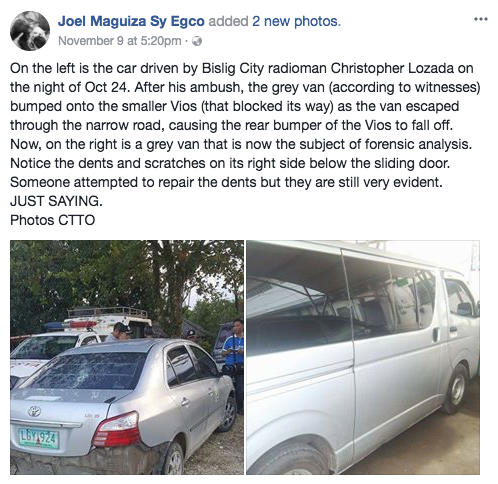Click the bullet hole in rear windshield
This screenshot has width=498, height=484.
81,380
